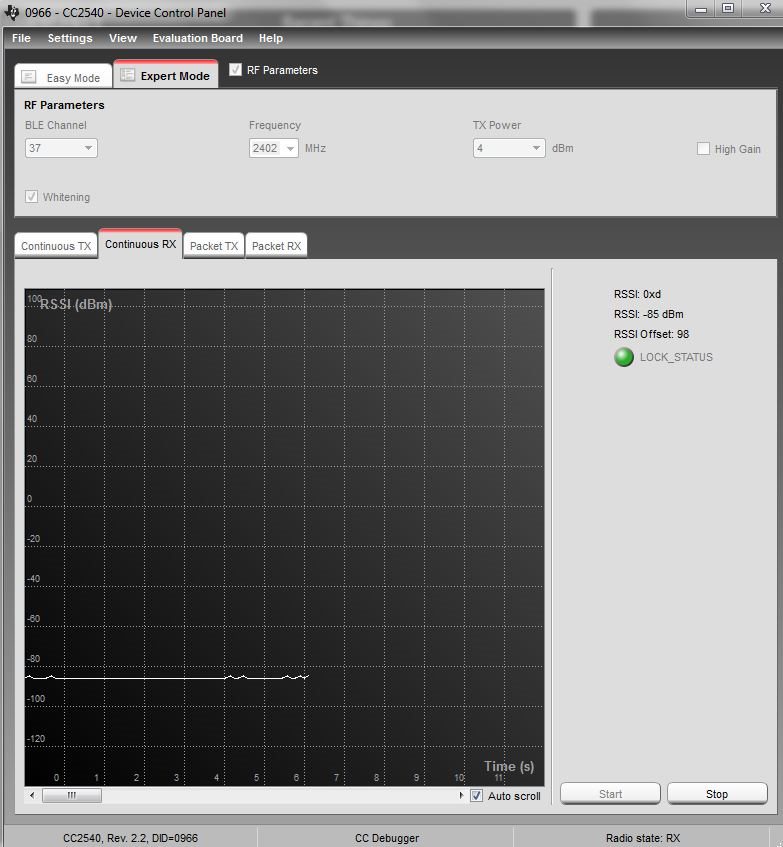Click the CC2540, Rev. 2.2 status text
This screenshot has height=847, width=783.
[130, 838]
